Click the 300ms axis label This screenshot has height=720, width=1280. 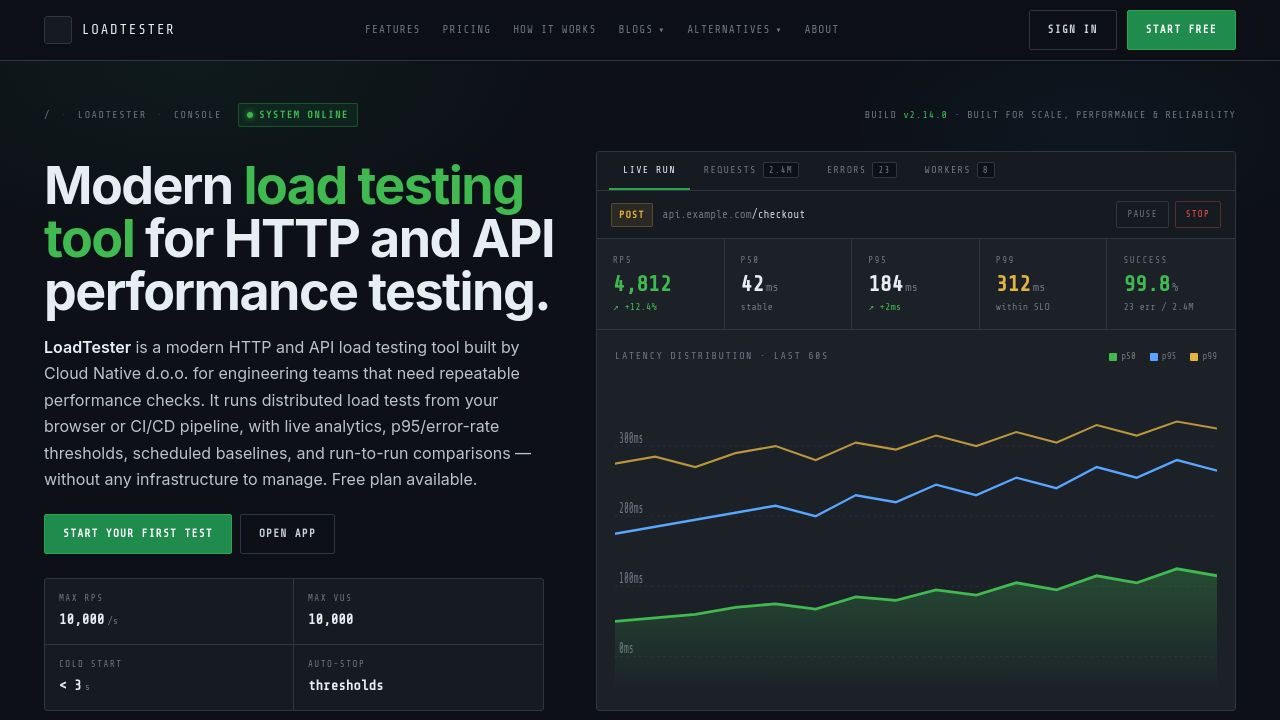tap(631, 438)
